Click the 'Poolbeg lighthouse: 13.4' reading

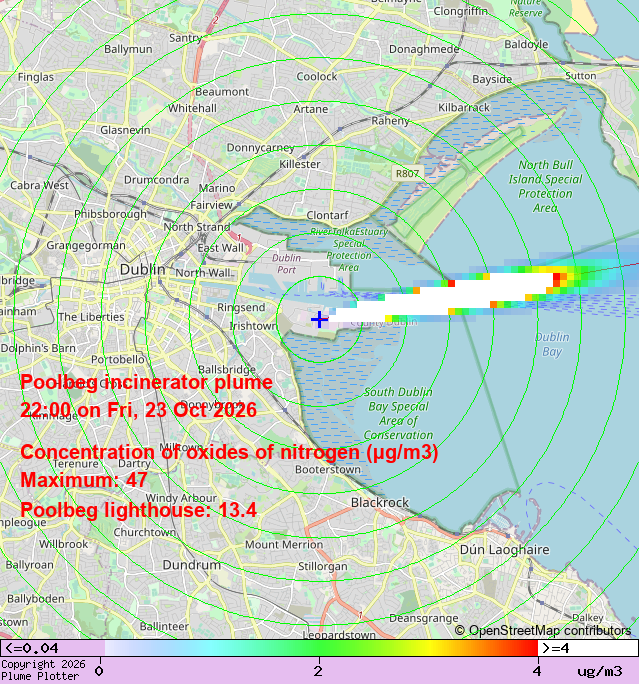tap(138, 510)
